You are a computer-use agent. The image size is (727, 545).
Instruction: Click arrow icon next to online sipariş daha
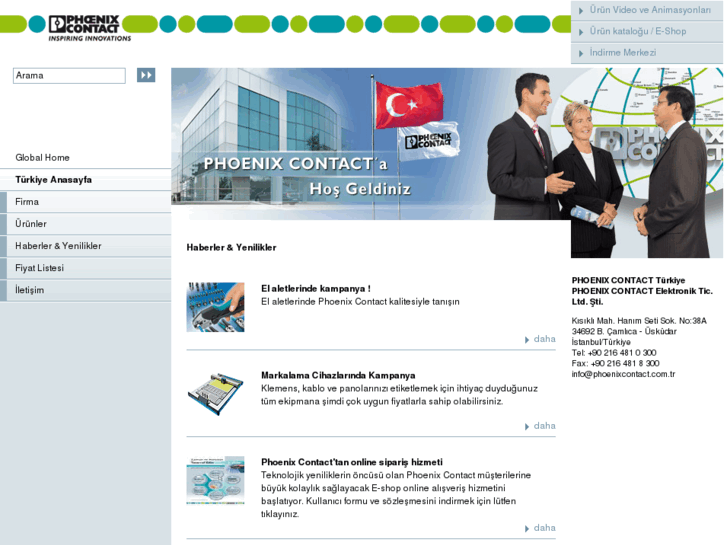(527, 529)
